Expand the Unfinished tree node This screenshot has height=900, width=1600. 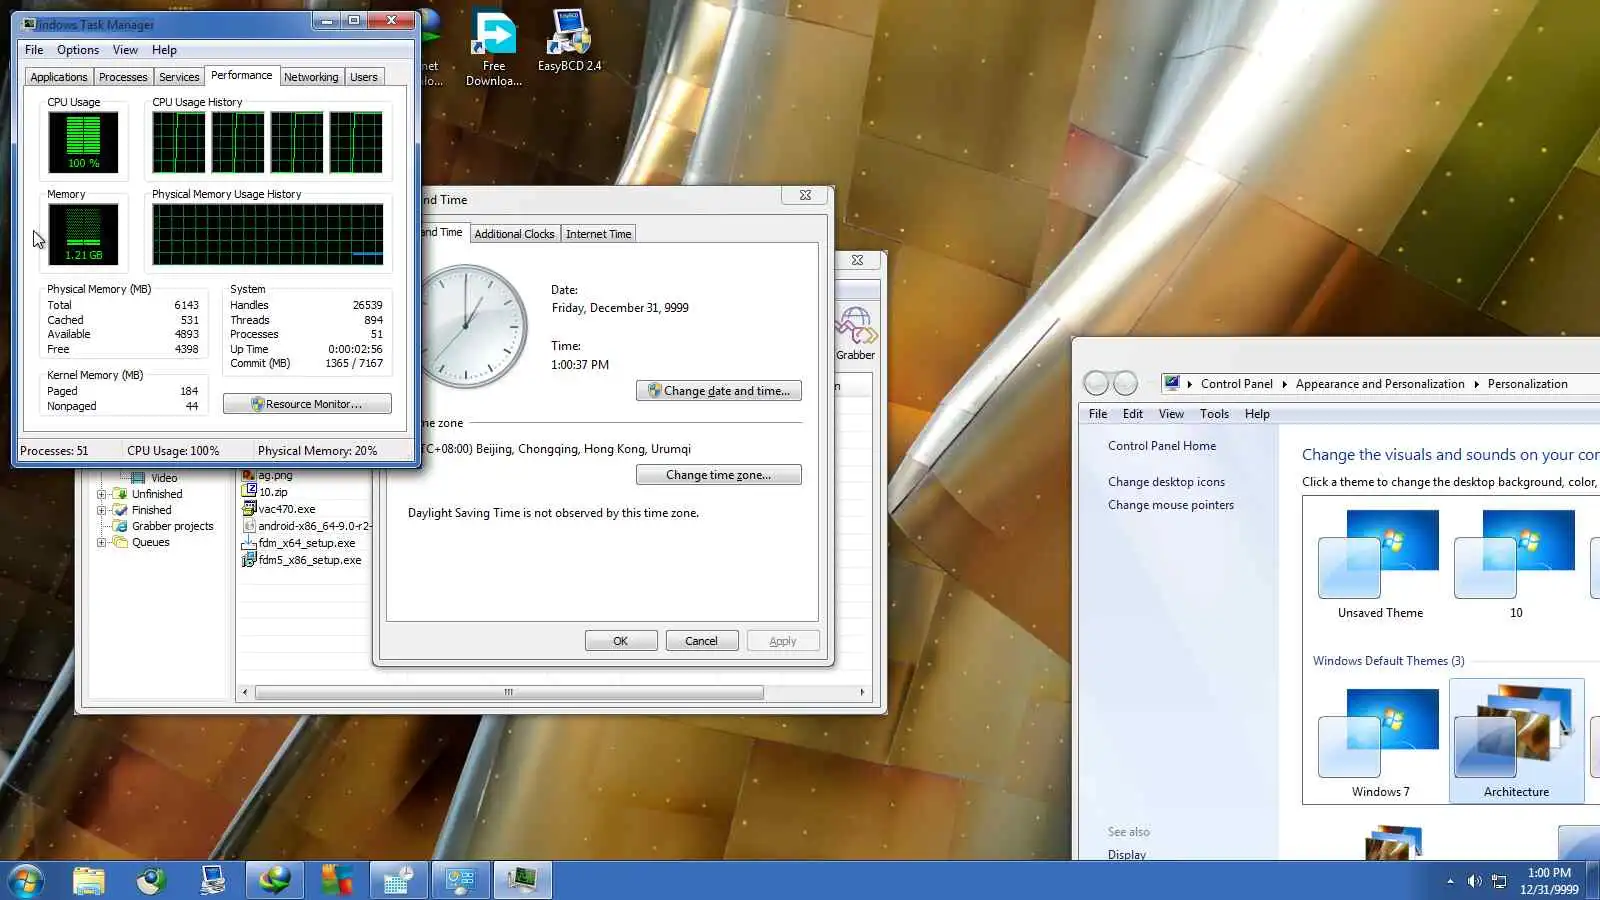click(x=101, y=494)
